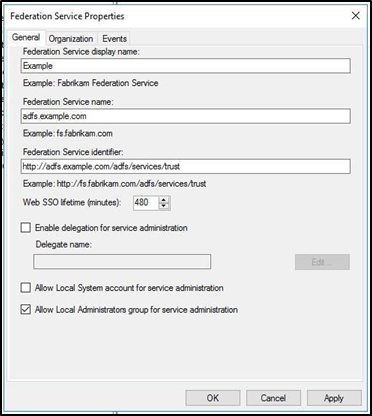
Task: Click the Federation Service name field
Action: click(186, 116)
